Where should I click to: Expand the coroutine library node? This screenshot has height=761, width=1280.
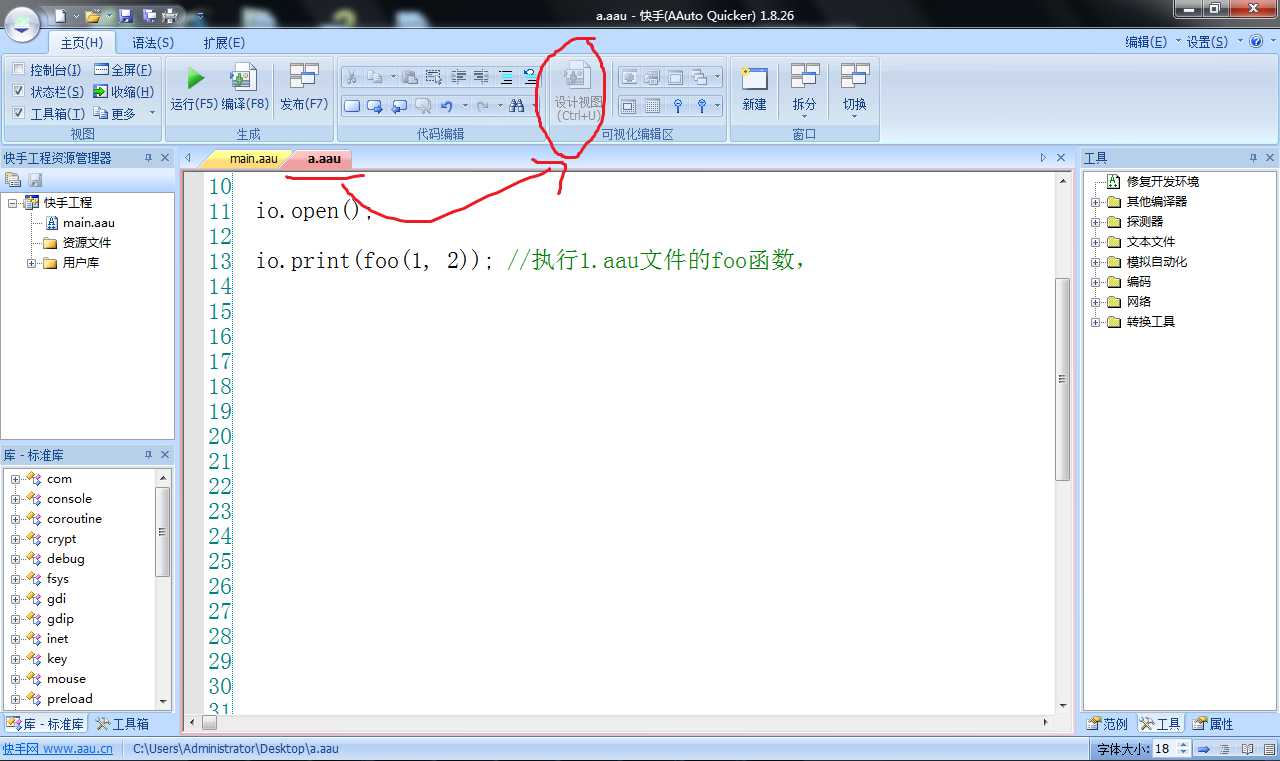point(16,519)
